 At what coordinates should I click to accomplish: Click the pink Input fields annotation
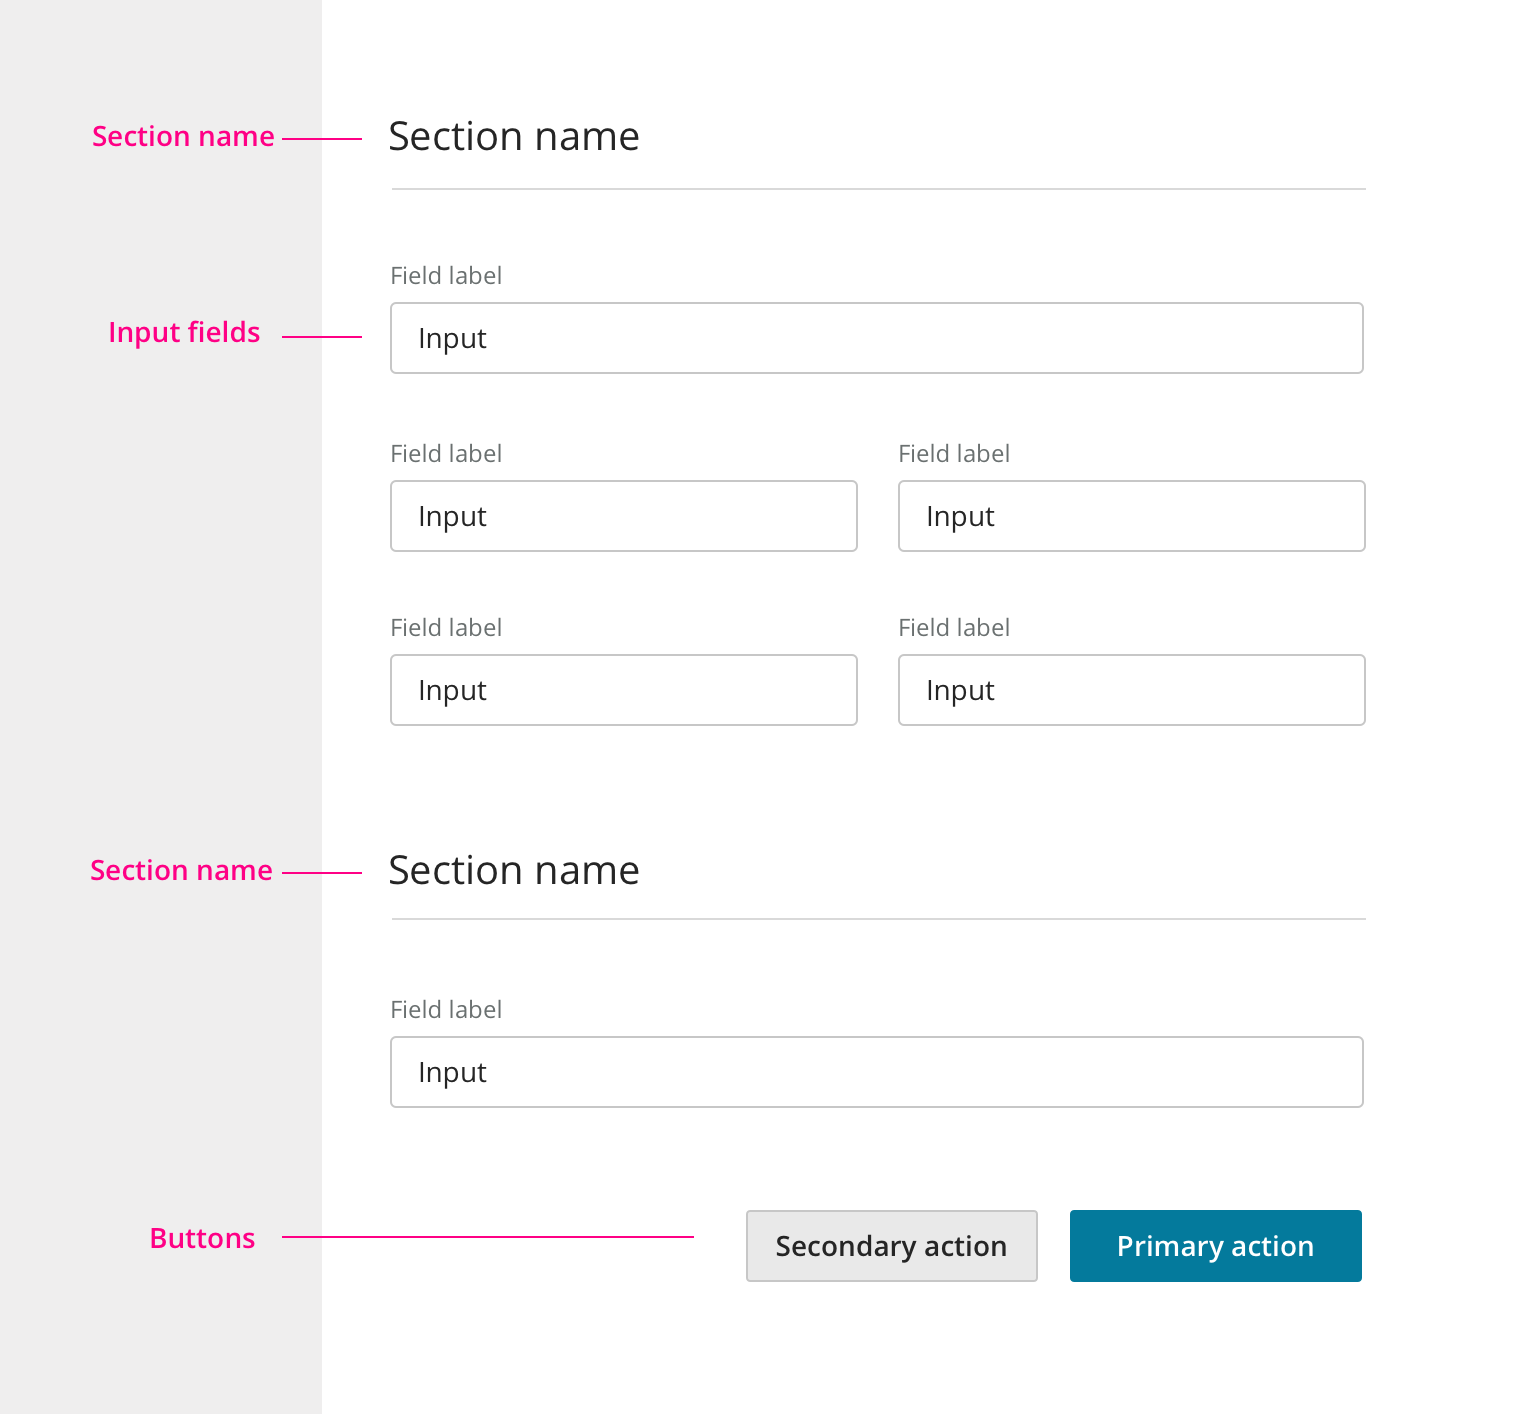click(184, 333)
